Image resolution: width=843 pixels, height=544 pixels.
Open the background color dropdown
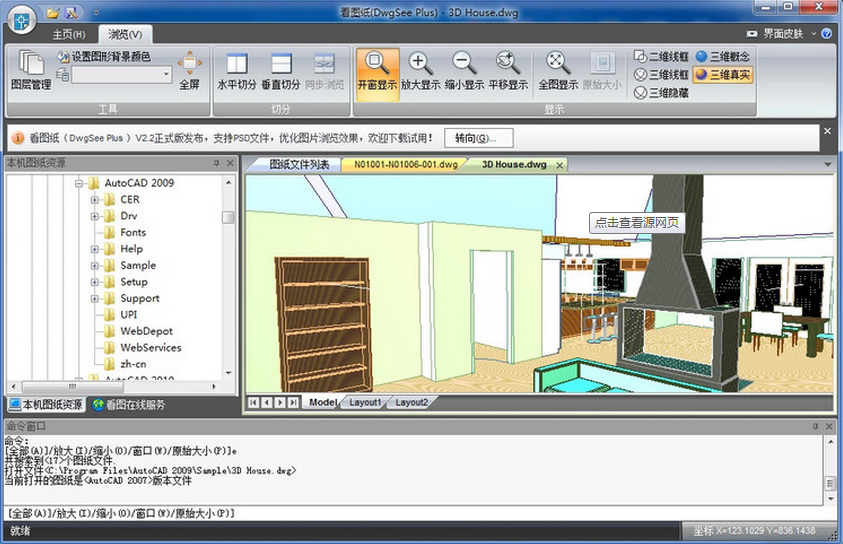pos(166,75)
